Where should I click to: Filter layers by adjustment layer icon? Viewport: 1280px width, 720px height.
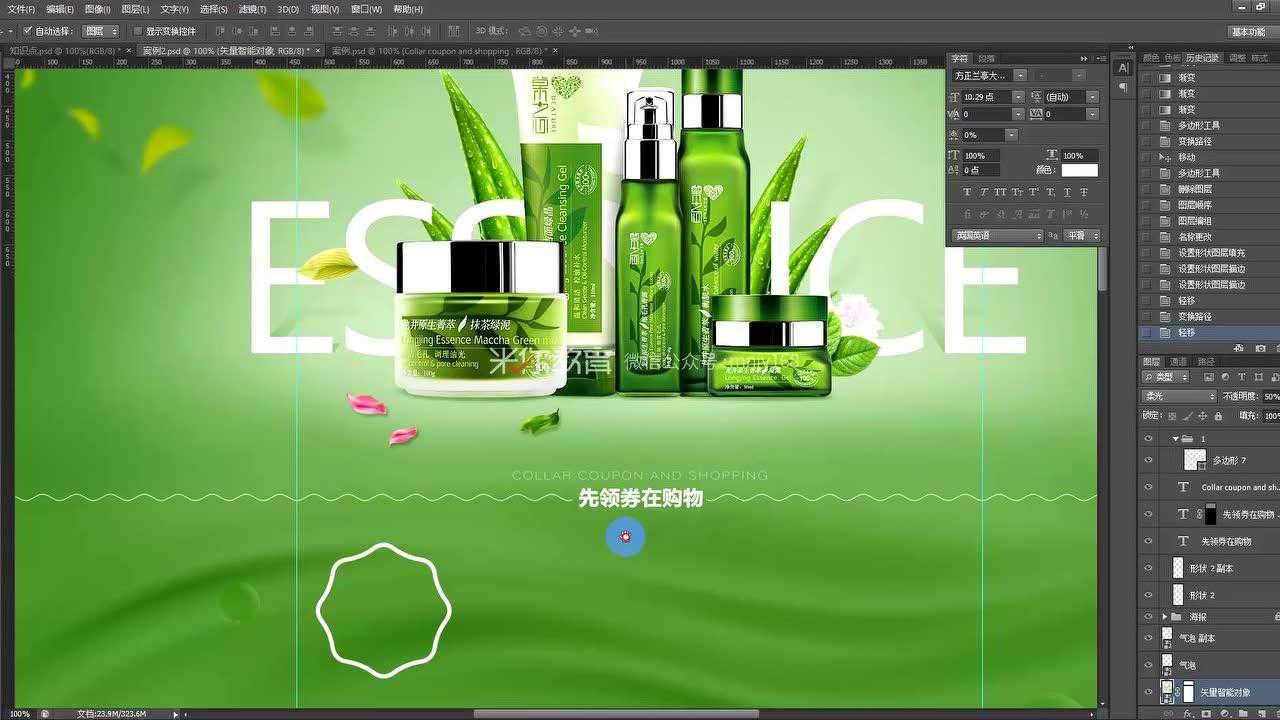(x=1226, y=377)
